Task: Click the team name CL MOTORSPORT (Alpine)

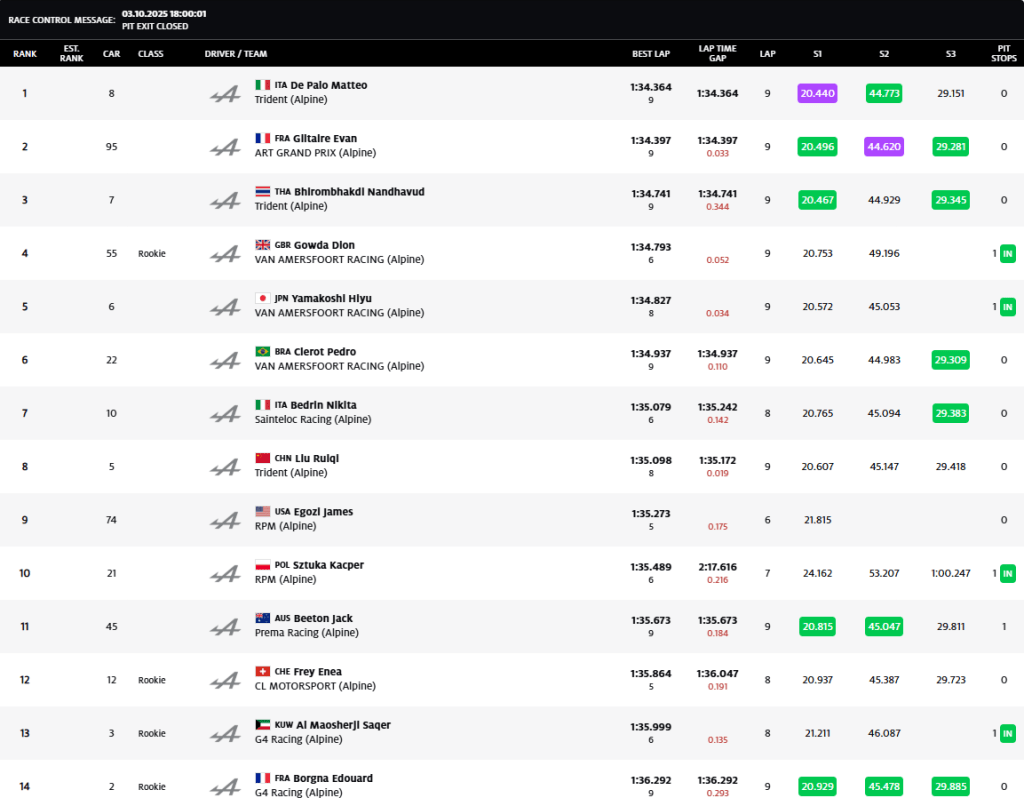Action: point(315,686)
